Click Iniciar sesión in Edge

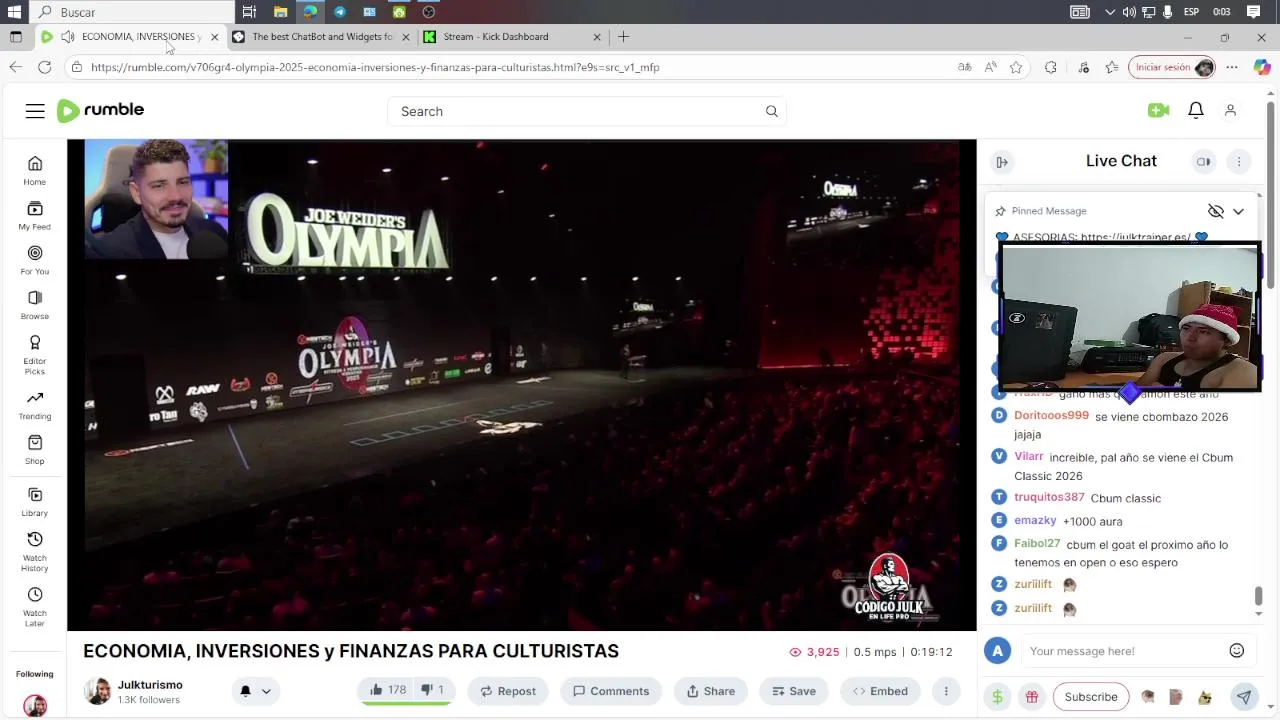click(x=1171, y=67)
